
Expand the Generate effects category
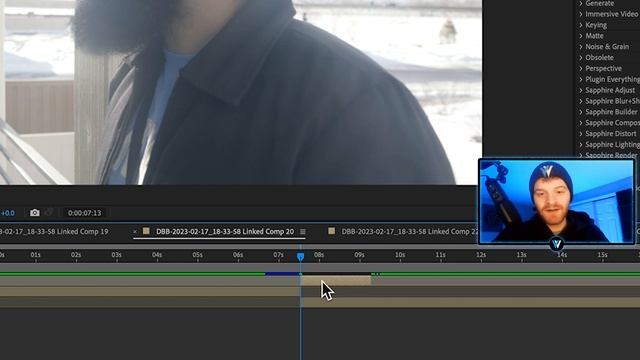pos(581,3)
